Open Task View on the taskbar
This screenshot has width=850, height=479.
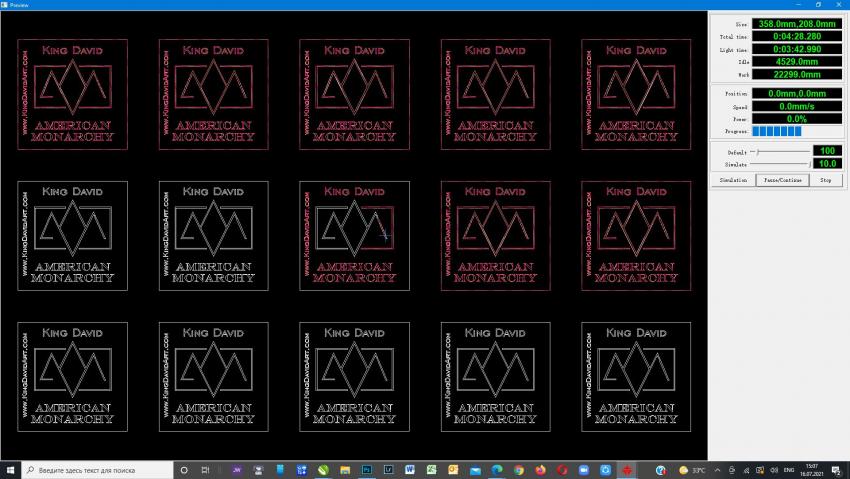pyautogui.click(x=205, y=469)
